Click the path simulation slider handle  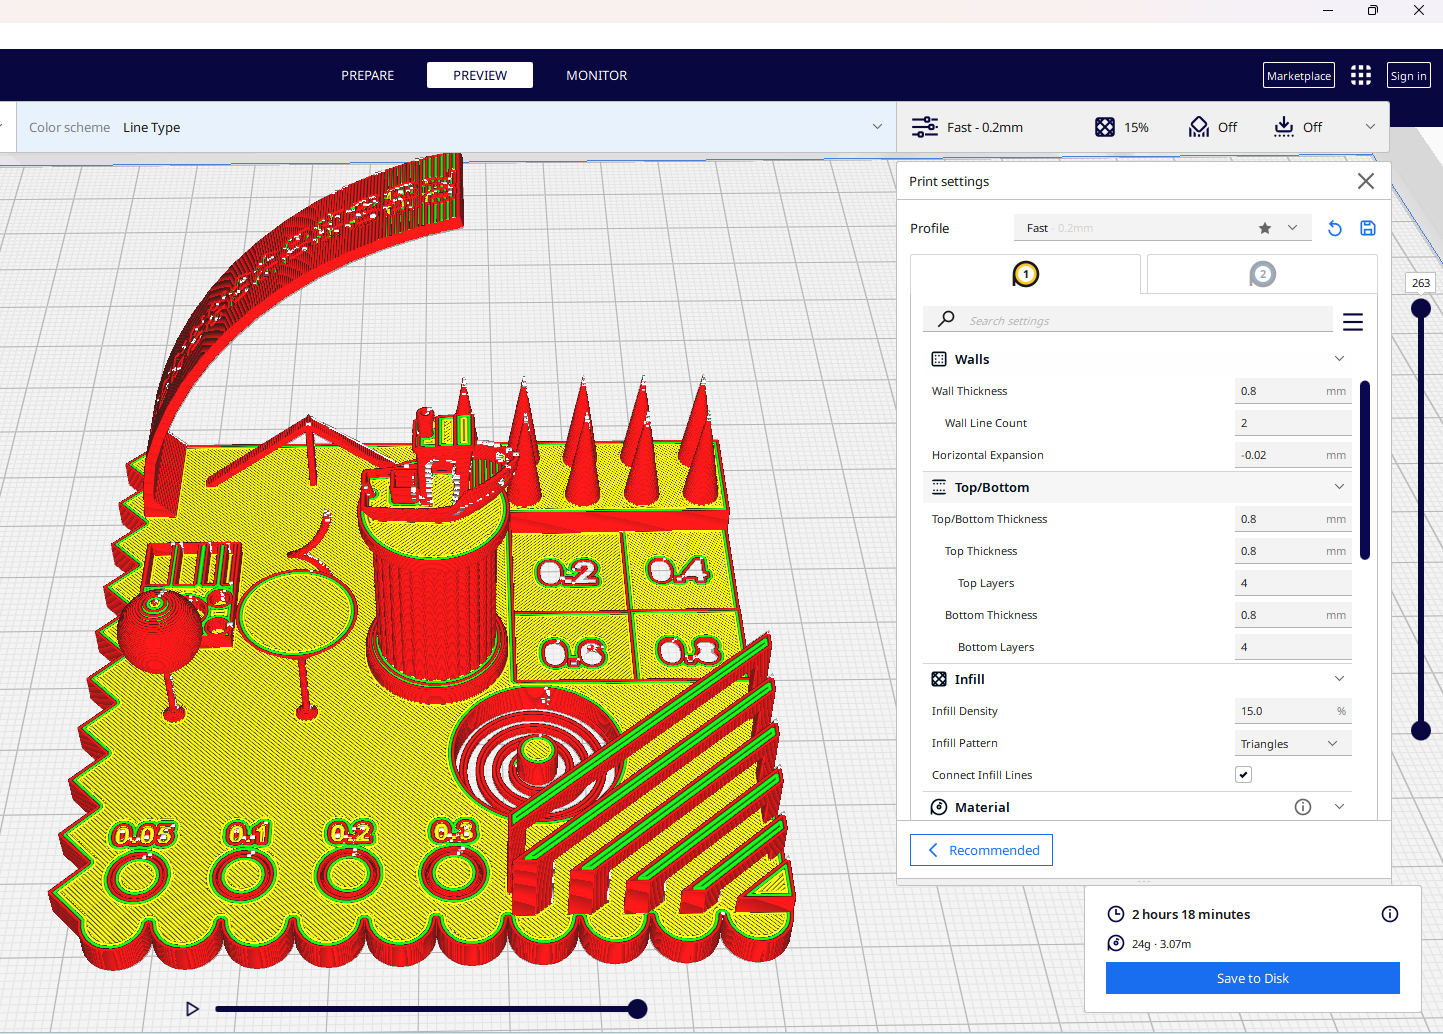click(638, 1009)
